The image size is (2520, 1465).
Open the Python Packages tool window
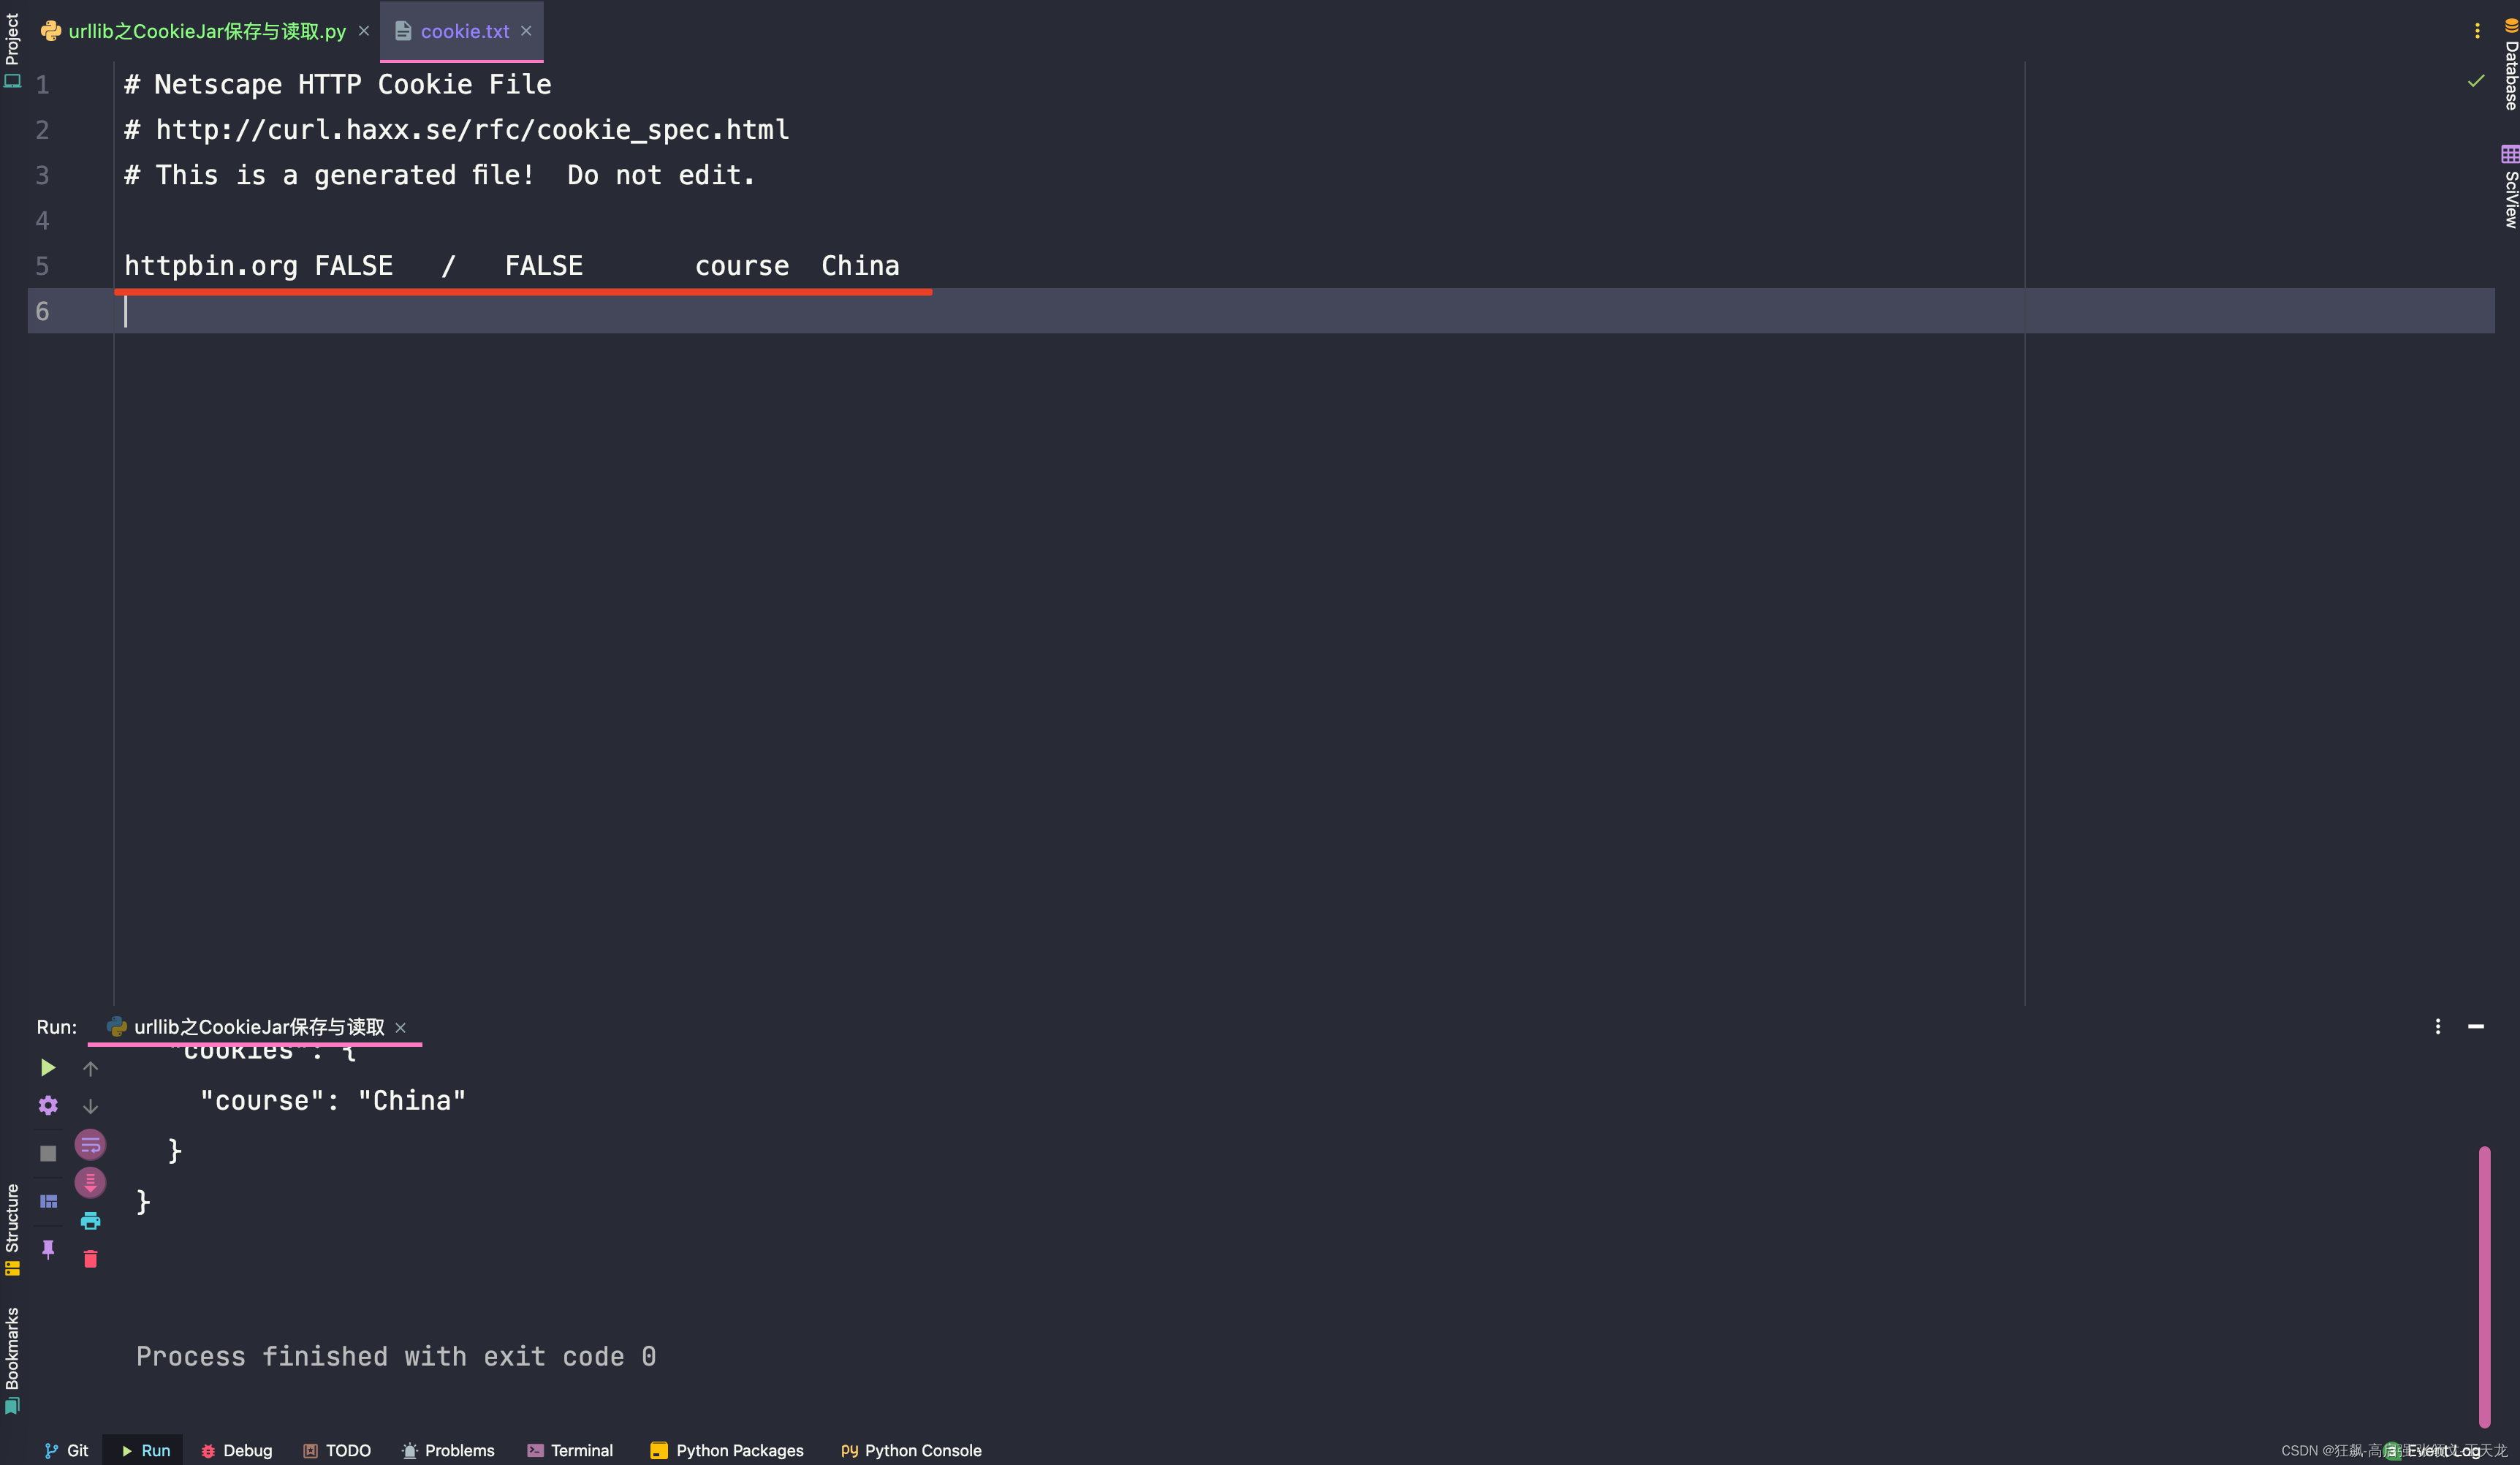(x=727, y=1450)
